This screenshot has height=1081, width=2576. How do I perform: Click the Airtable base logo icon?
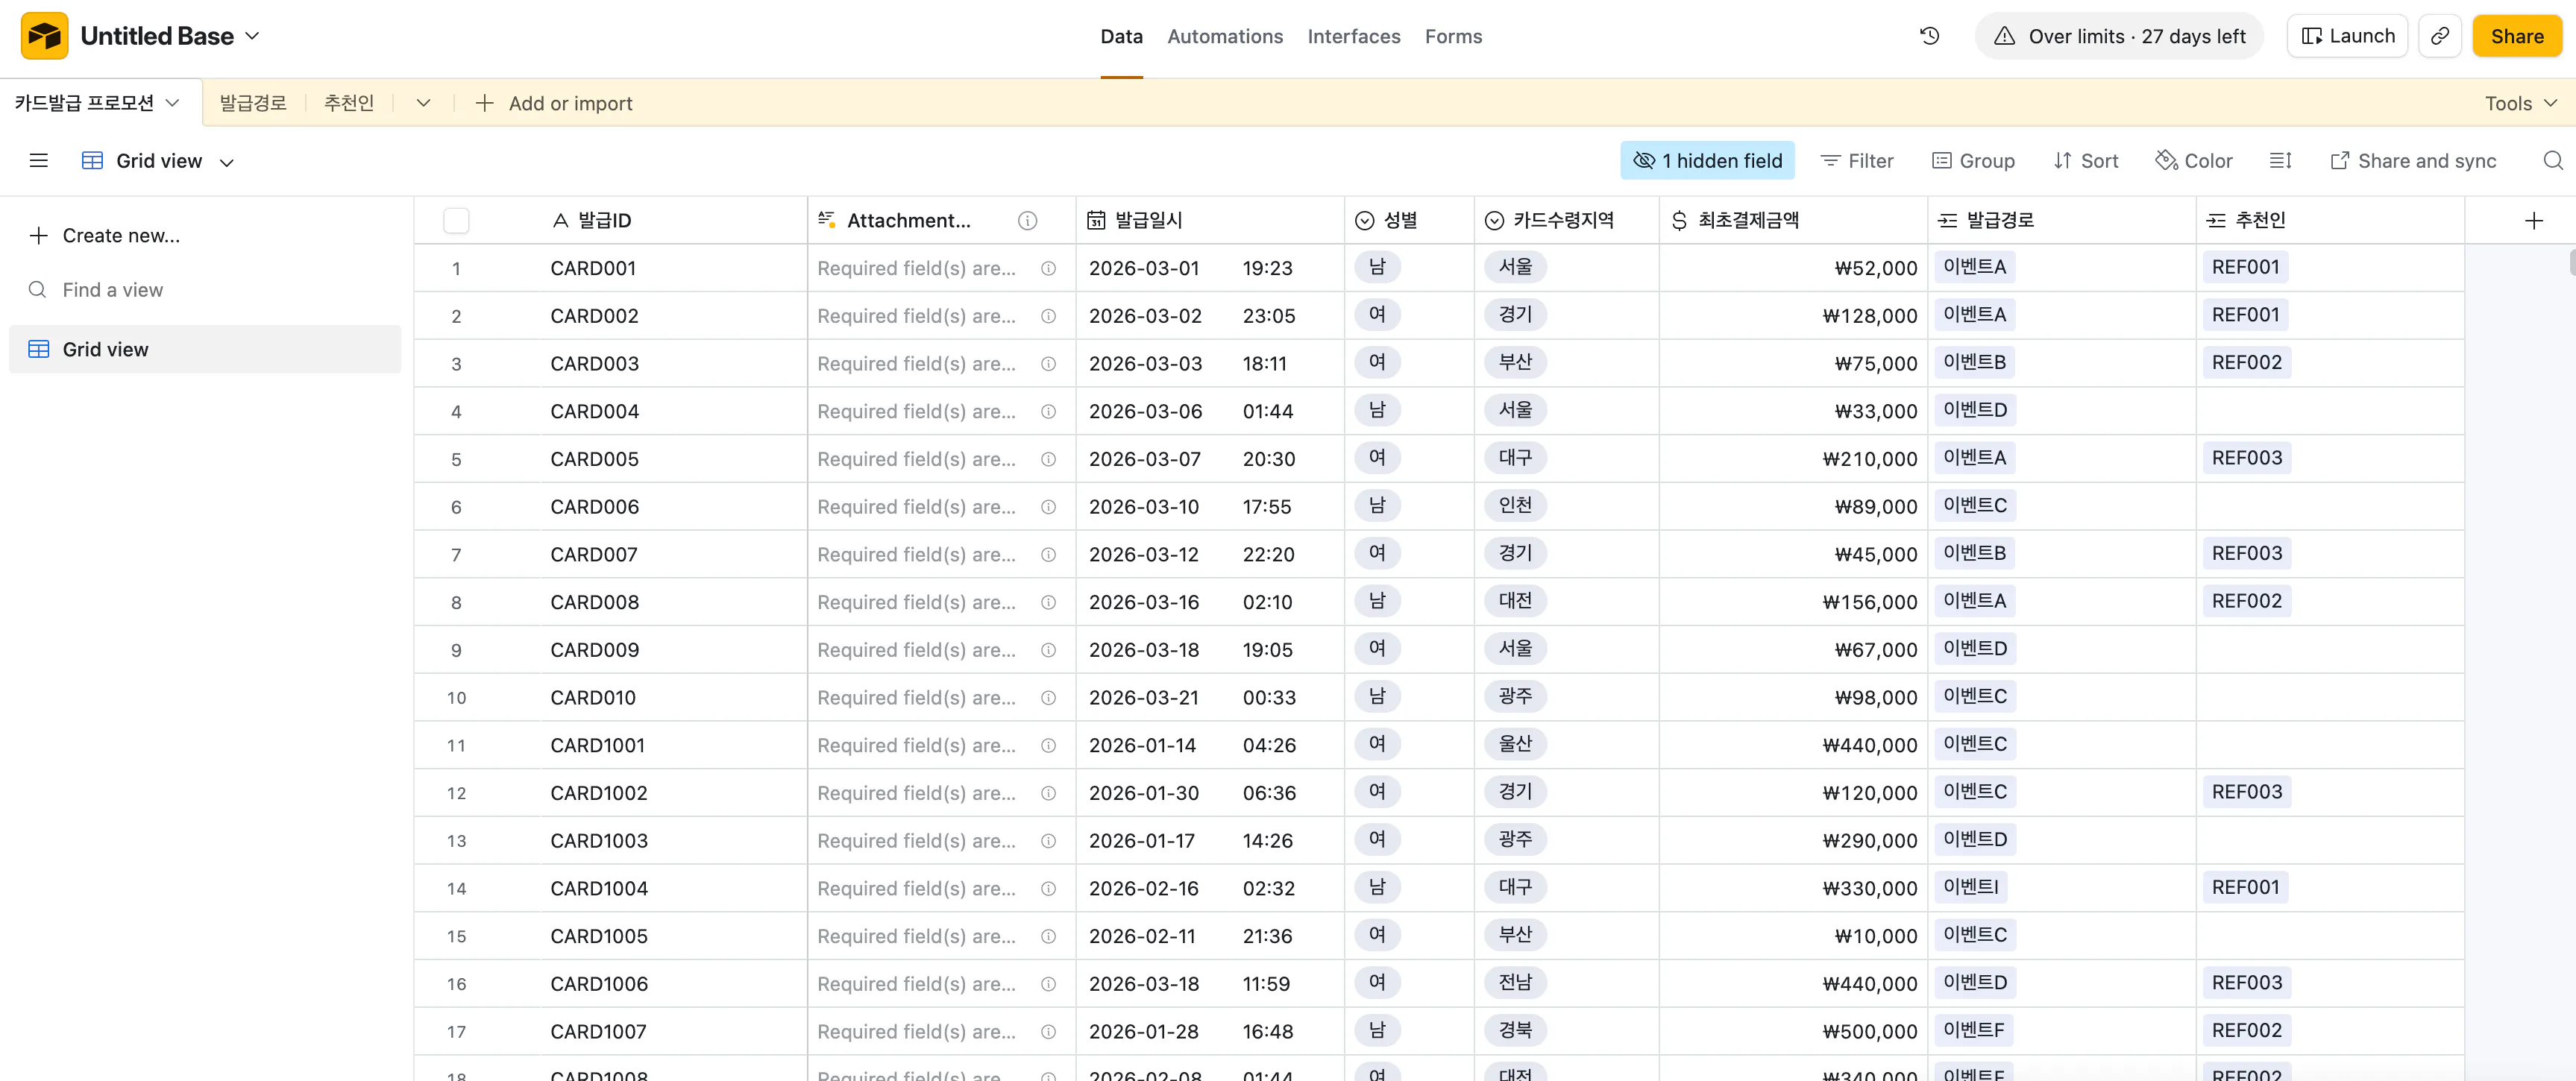tap(45, 36)
